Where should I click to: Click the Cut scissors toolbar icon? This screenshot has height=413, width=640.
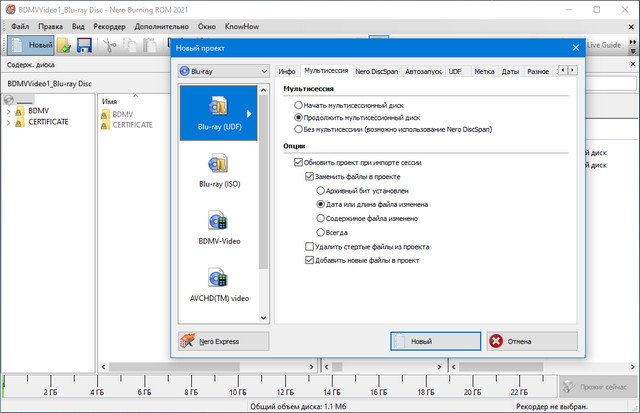tap(109, 45)
